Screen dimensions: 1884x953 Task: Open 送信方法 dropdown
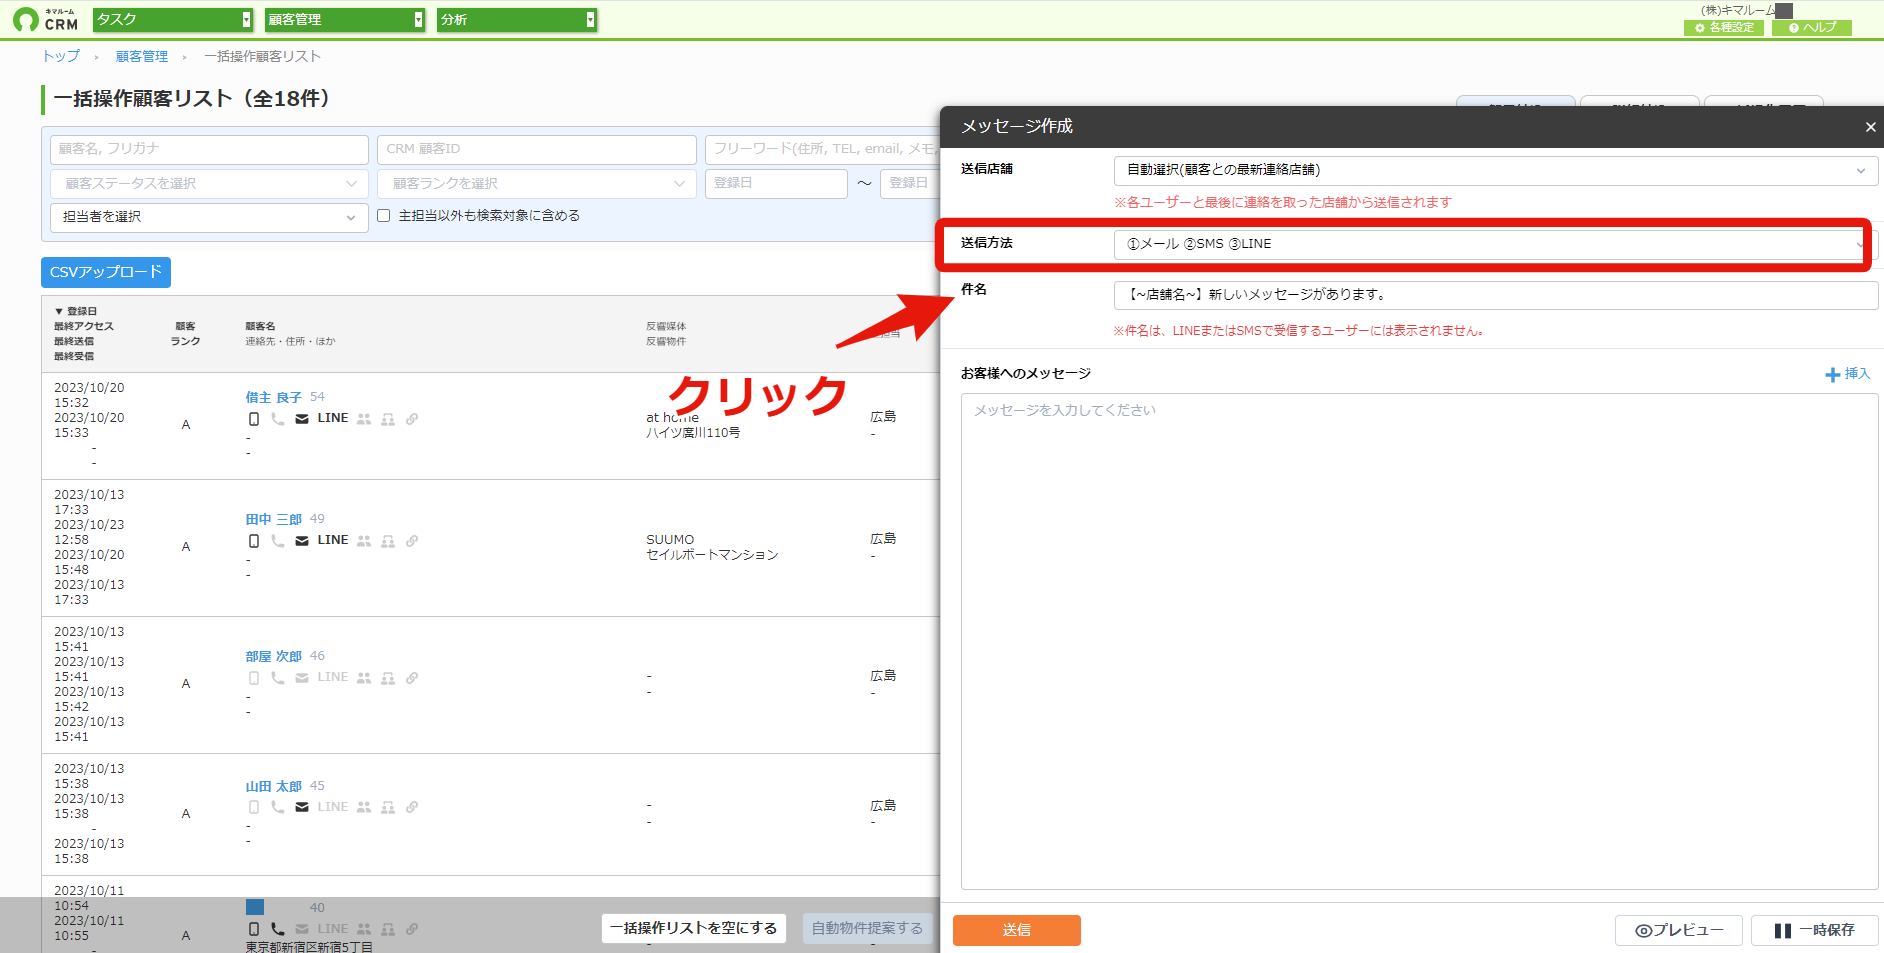1495,244
